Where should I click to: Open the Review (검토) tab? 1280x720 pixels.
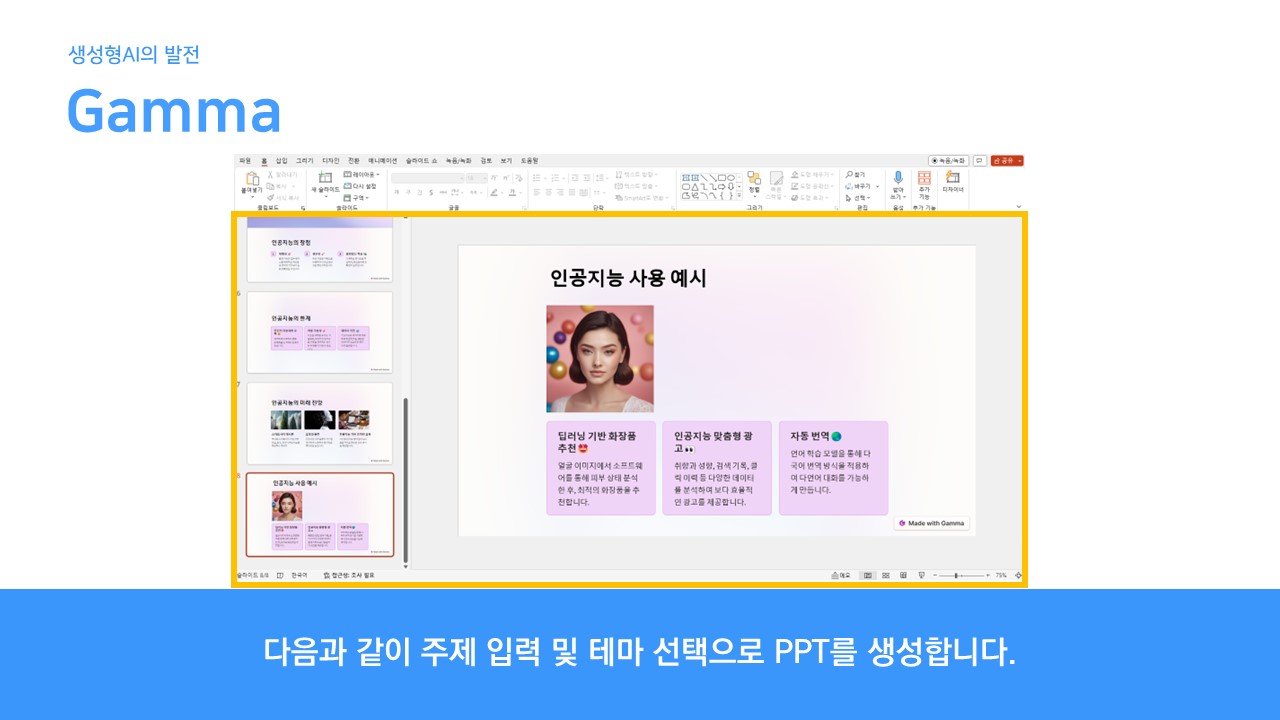[x=486, y=161]
